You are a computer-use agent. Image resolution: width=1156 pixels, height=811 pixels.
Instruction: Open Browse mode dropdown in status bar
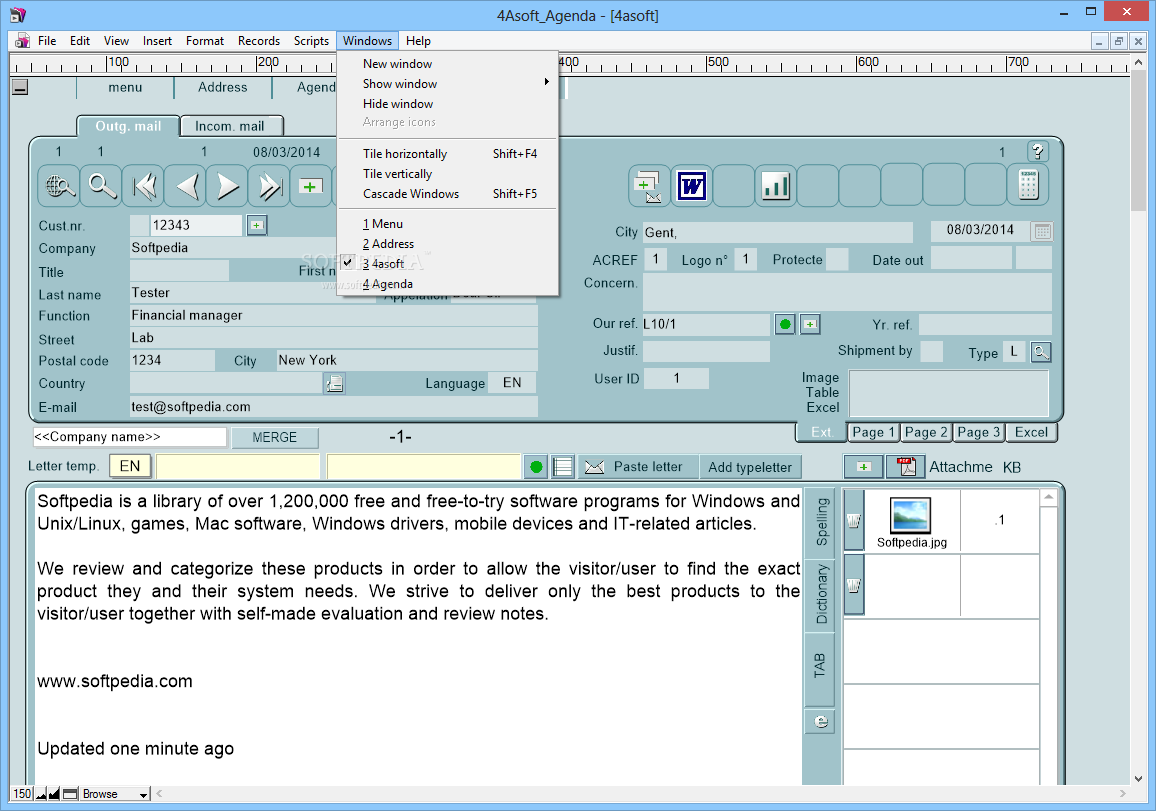point(115,794)
